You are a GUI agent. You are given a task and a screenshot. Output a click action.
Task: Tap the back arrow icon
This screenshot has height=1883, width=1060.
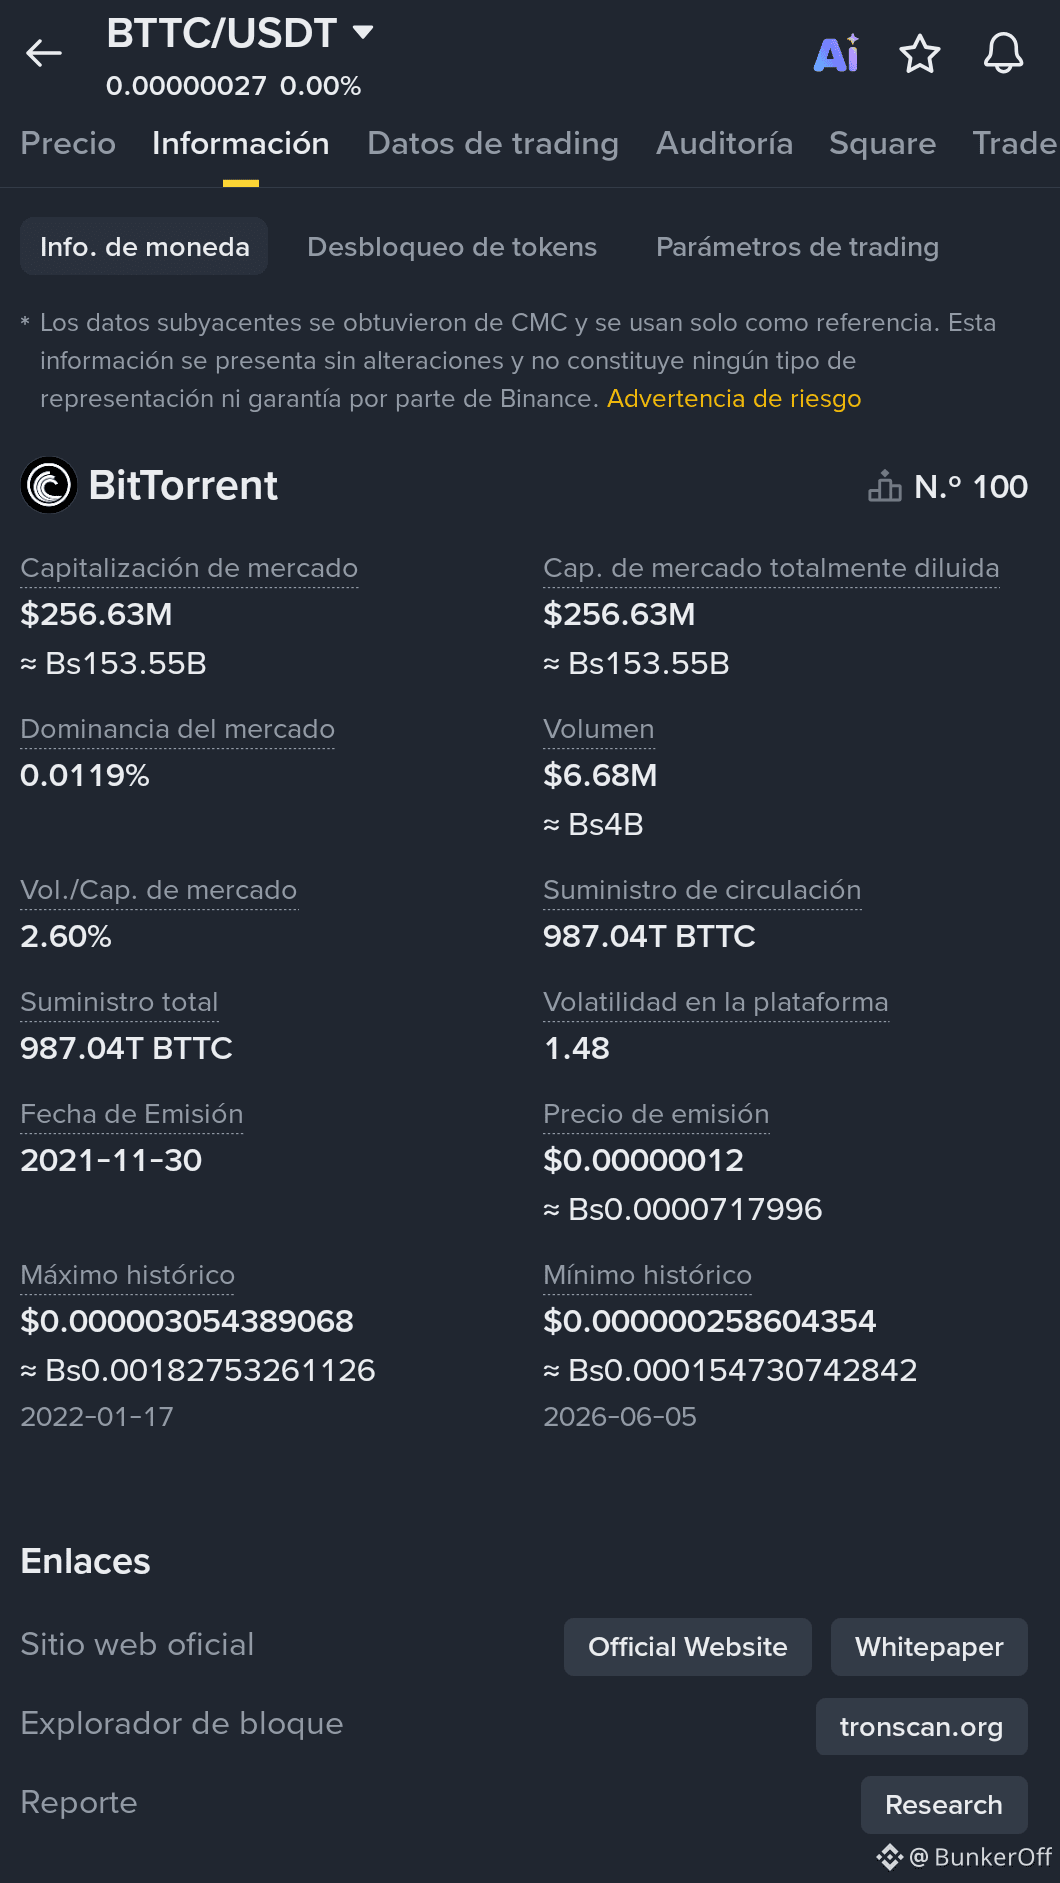(x=44, y=53)
